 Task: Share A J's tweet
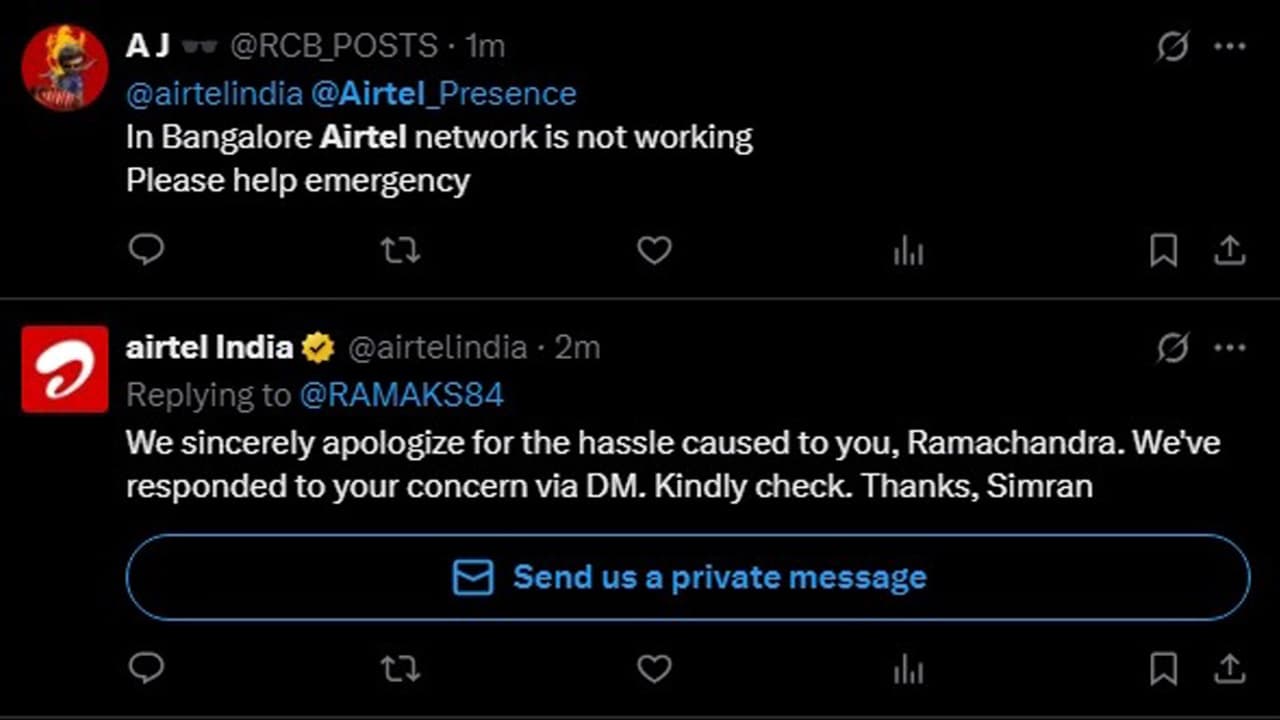[1229, 250]
